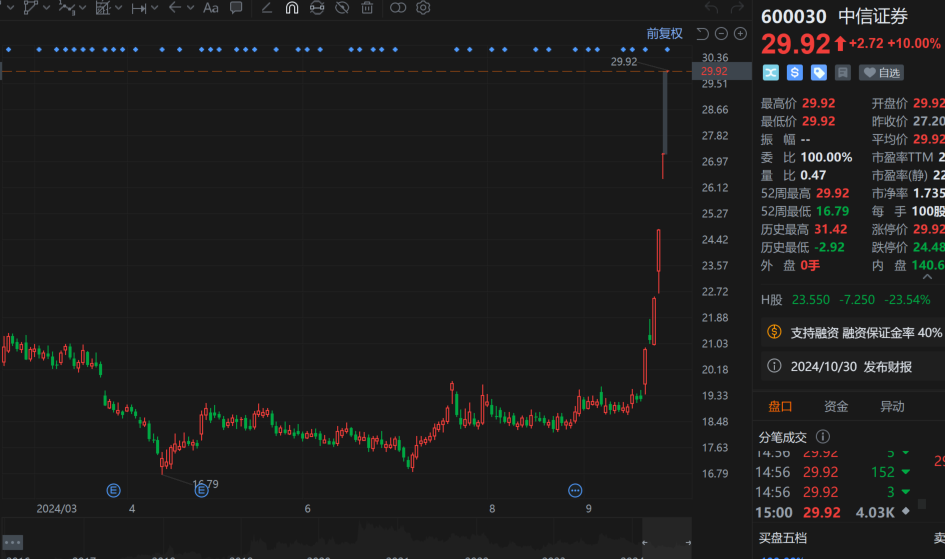
Task: Zoom in the chart with plus icon
Action: [741, 34]
